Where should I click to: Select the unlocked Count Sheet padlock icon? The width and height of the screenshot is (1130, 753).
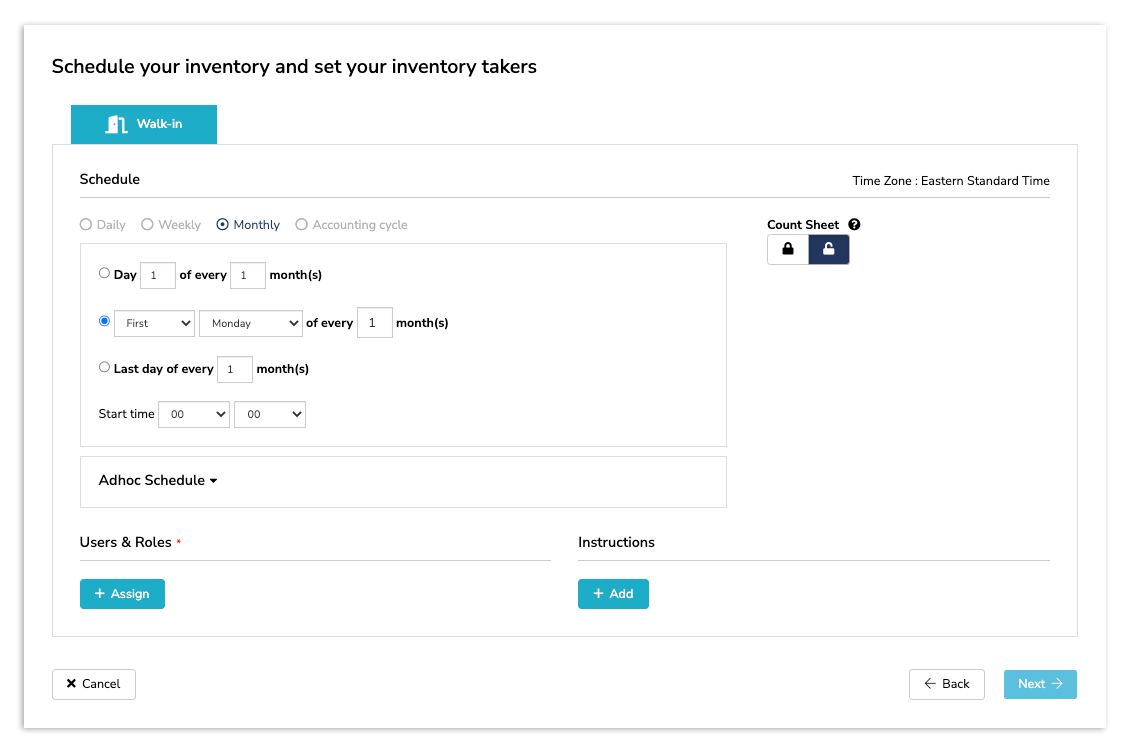click(x=829, y=249)
